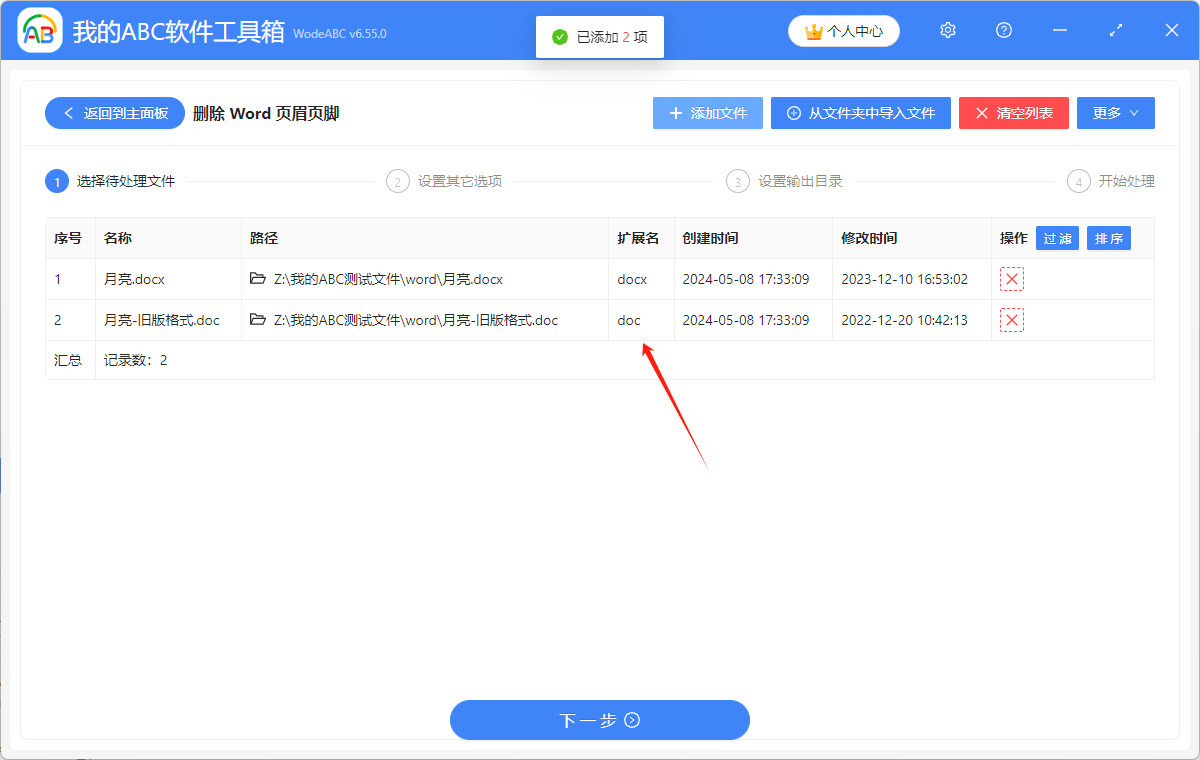
Task: Open the 过滤 filter control
Action: (1057, 238)
